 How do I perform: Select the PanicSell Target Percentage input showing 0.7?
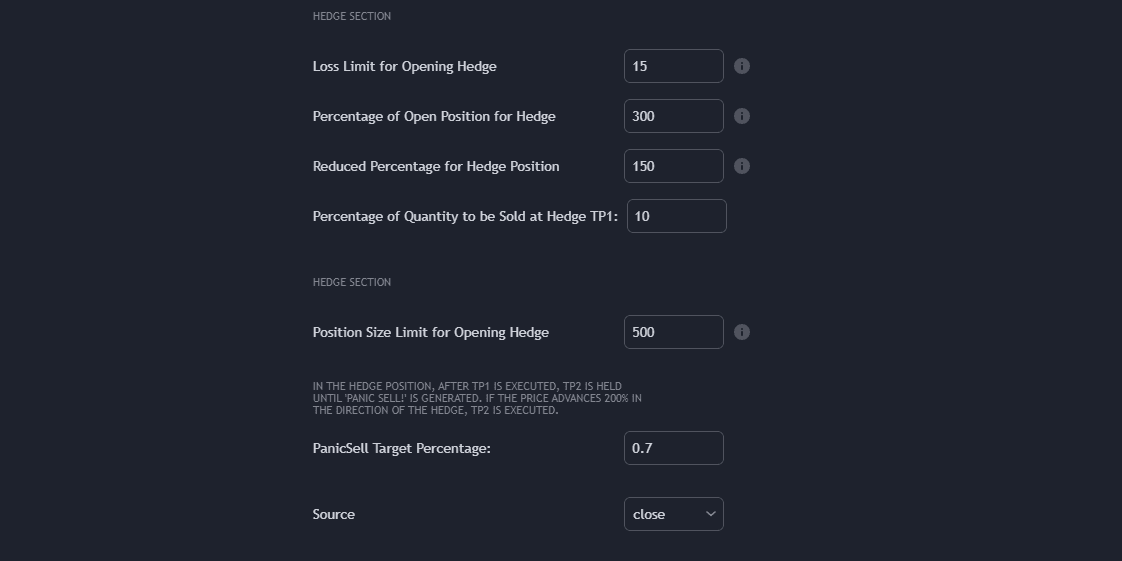[x=673, y=448]
